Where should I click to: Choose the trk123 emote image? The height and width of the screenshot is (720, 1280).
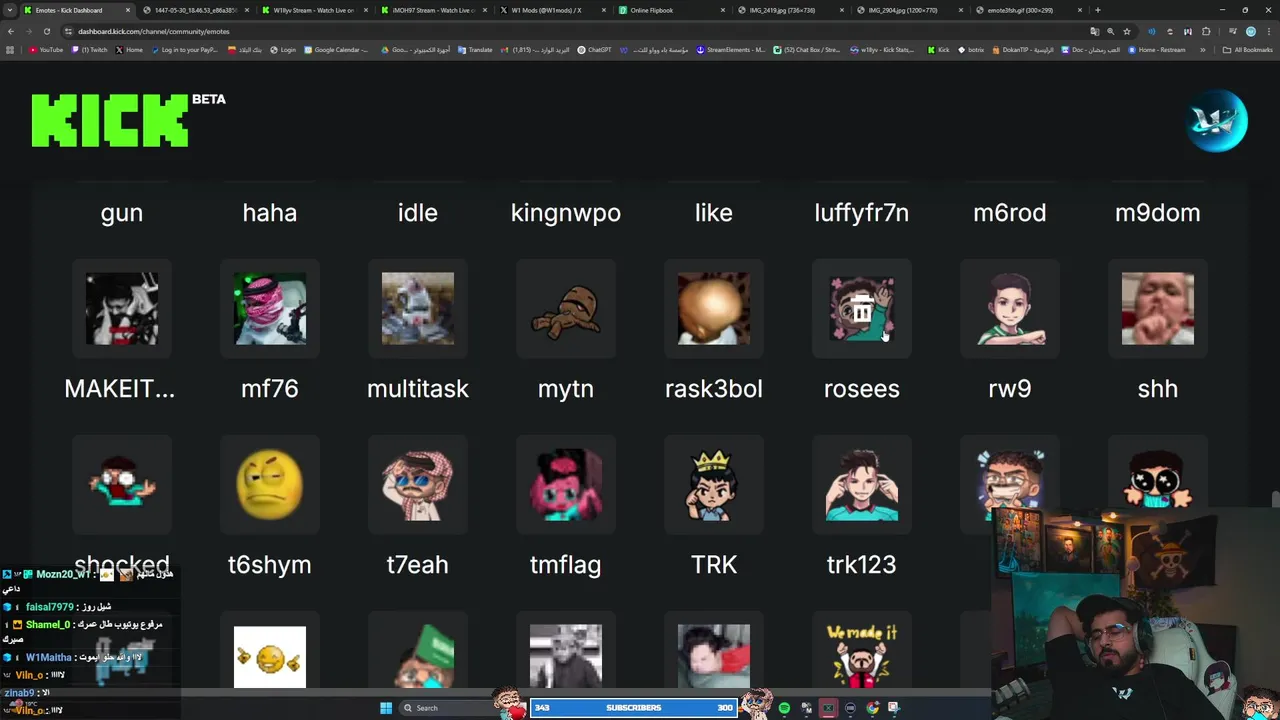click(x=862, y=484)
